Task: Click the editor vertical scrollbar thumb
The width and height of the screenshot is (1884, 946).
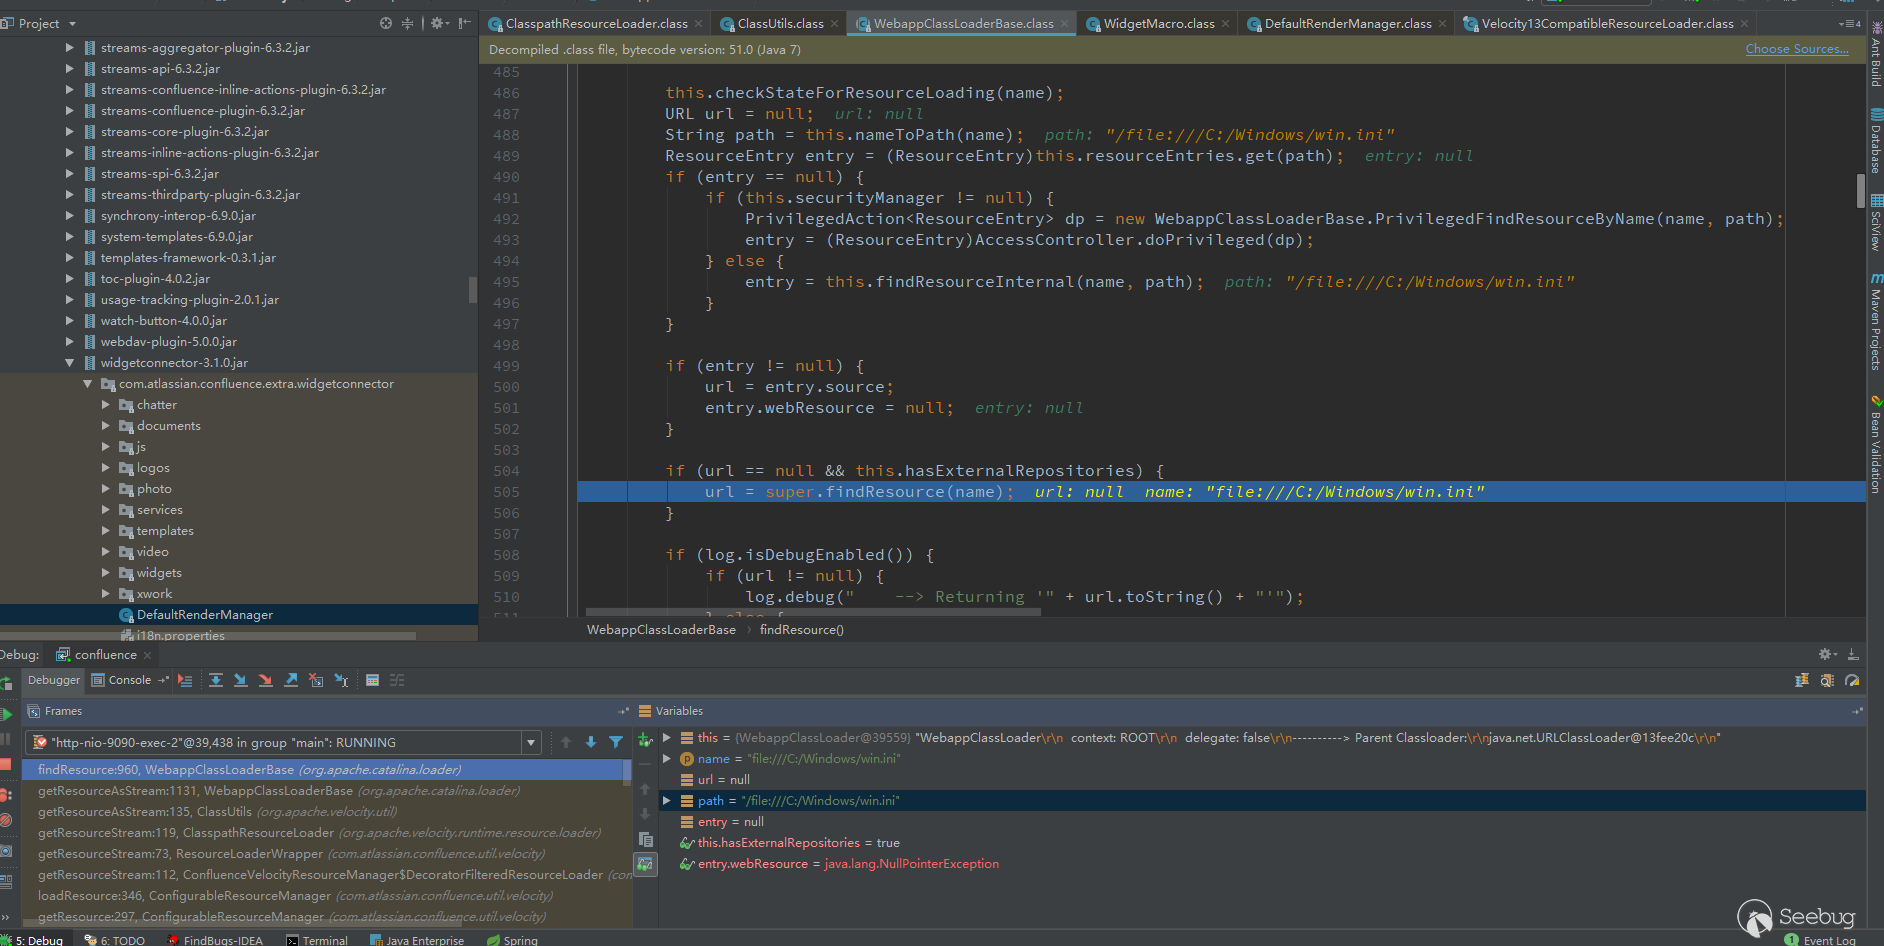Action: click(1860, 189)
